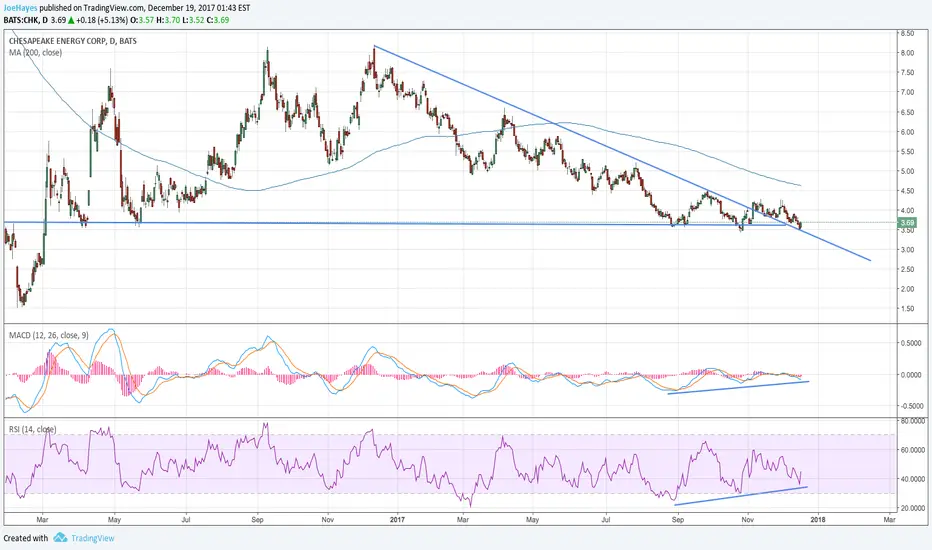Click the 8.50 price axis label
The image size is (932, 550).
(x=907, y=34)
